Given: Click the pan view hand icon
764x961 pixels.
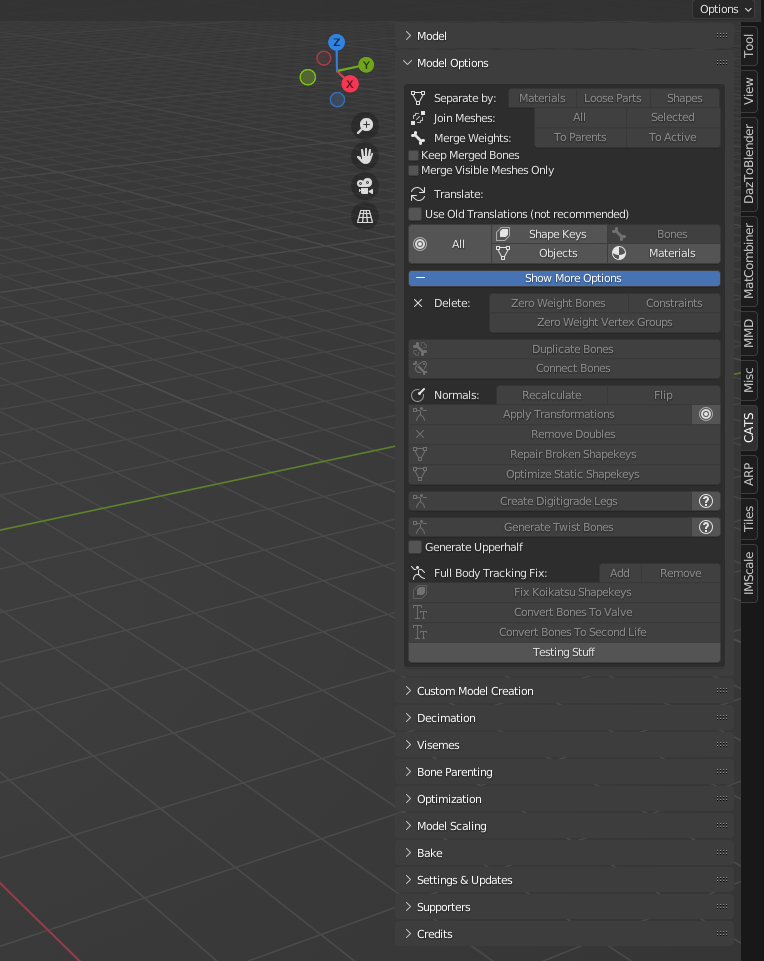Looking at the screenshot, I should click(365, 155).
